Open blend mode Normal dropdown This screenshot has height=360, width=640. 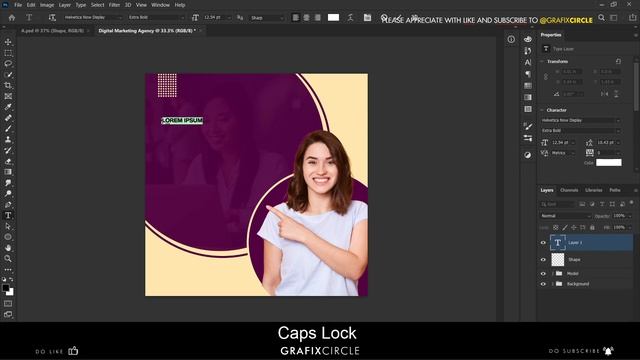tap(565, 216)
